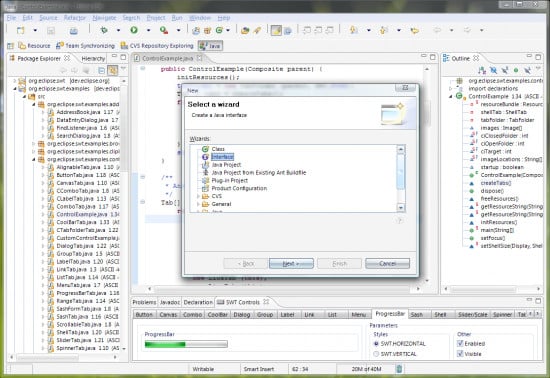The height and width of the screenshot is (378, 550).
Task: Click the New file toolbar icon
Action: tap(21, 31)
